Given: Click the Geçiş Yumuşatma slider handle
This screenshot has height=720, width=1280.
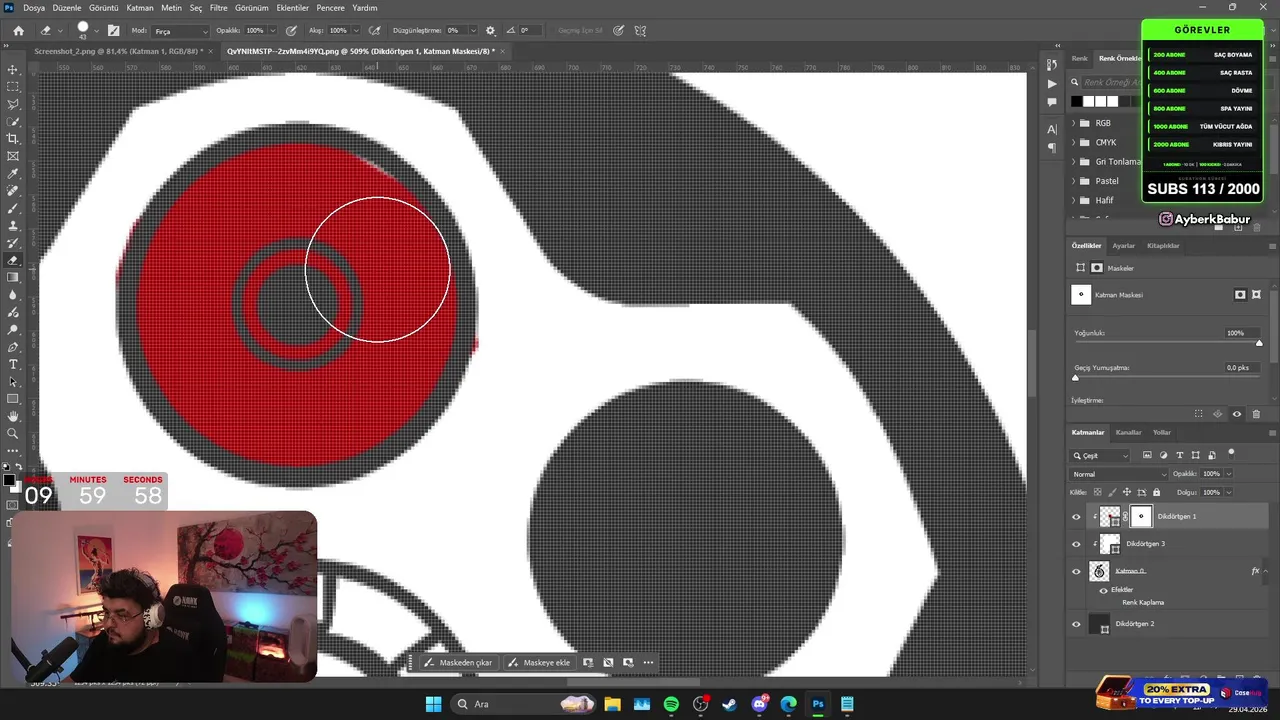Looking at the screenshot, I should coord(1076,378).
